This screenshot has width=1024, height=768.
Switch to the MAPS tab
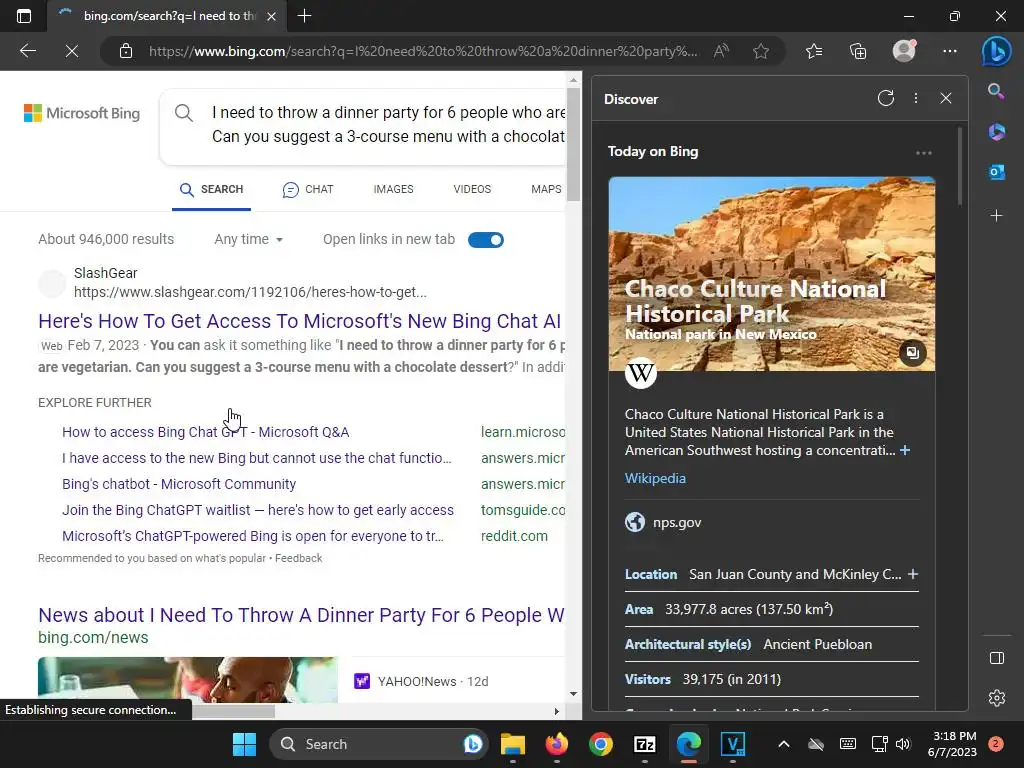pos(546,189)
